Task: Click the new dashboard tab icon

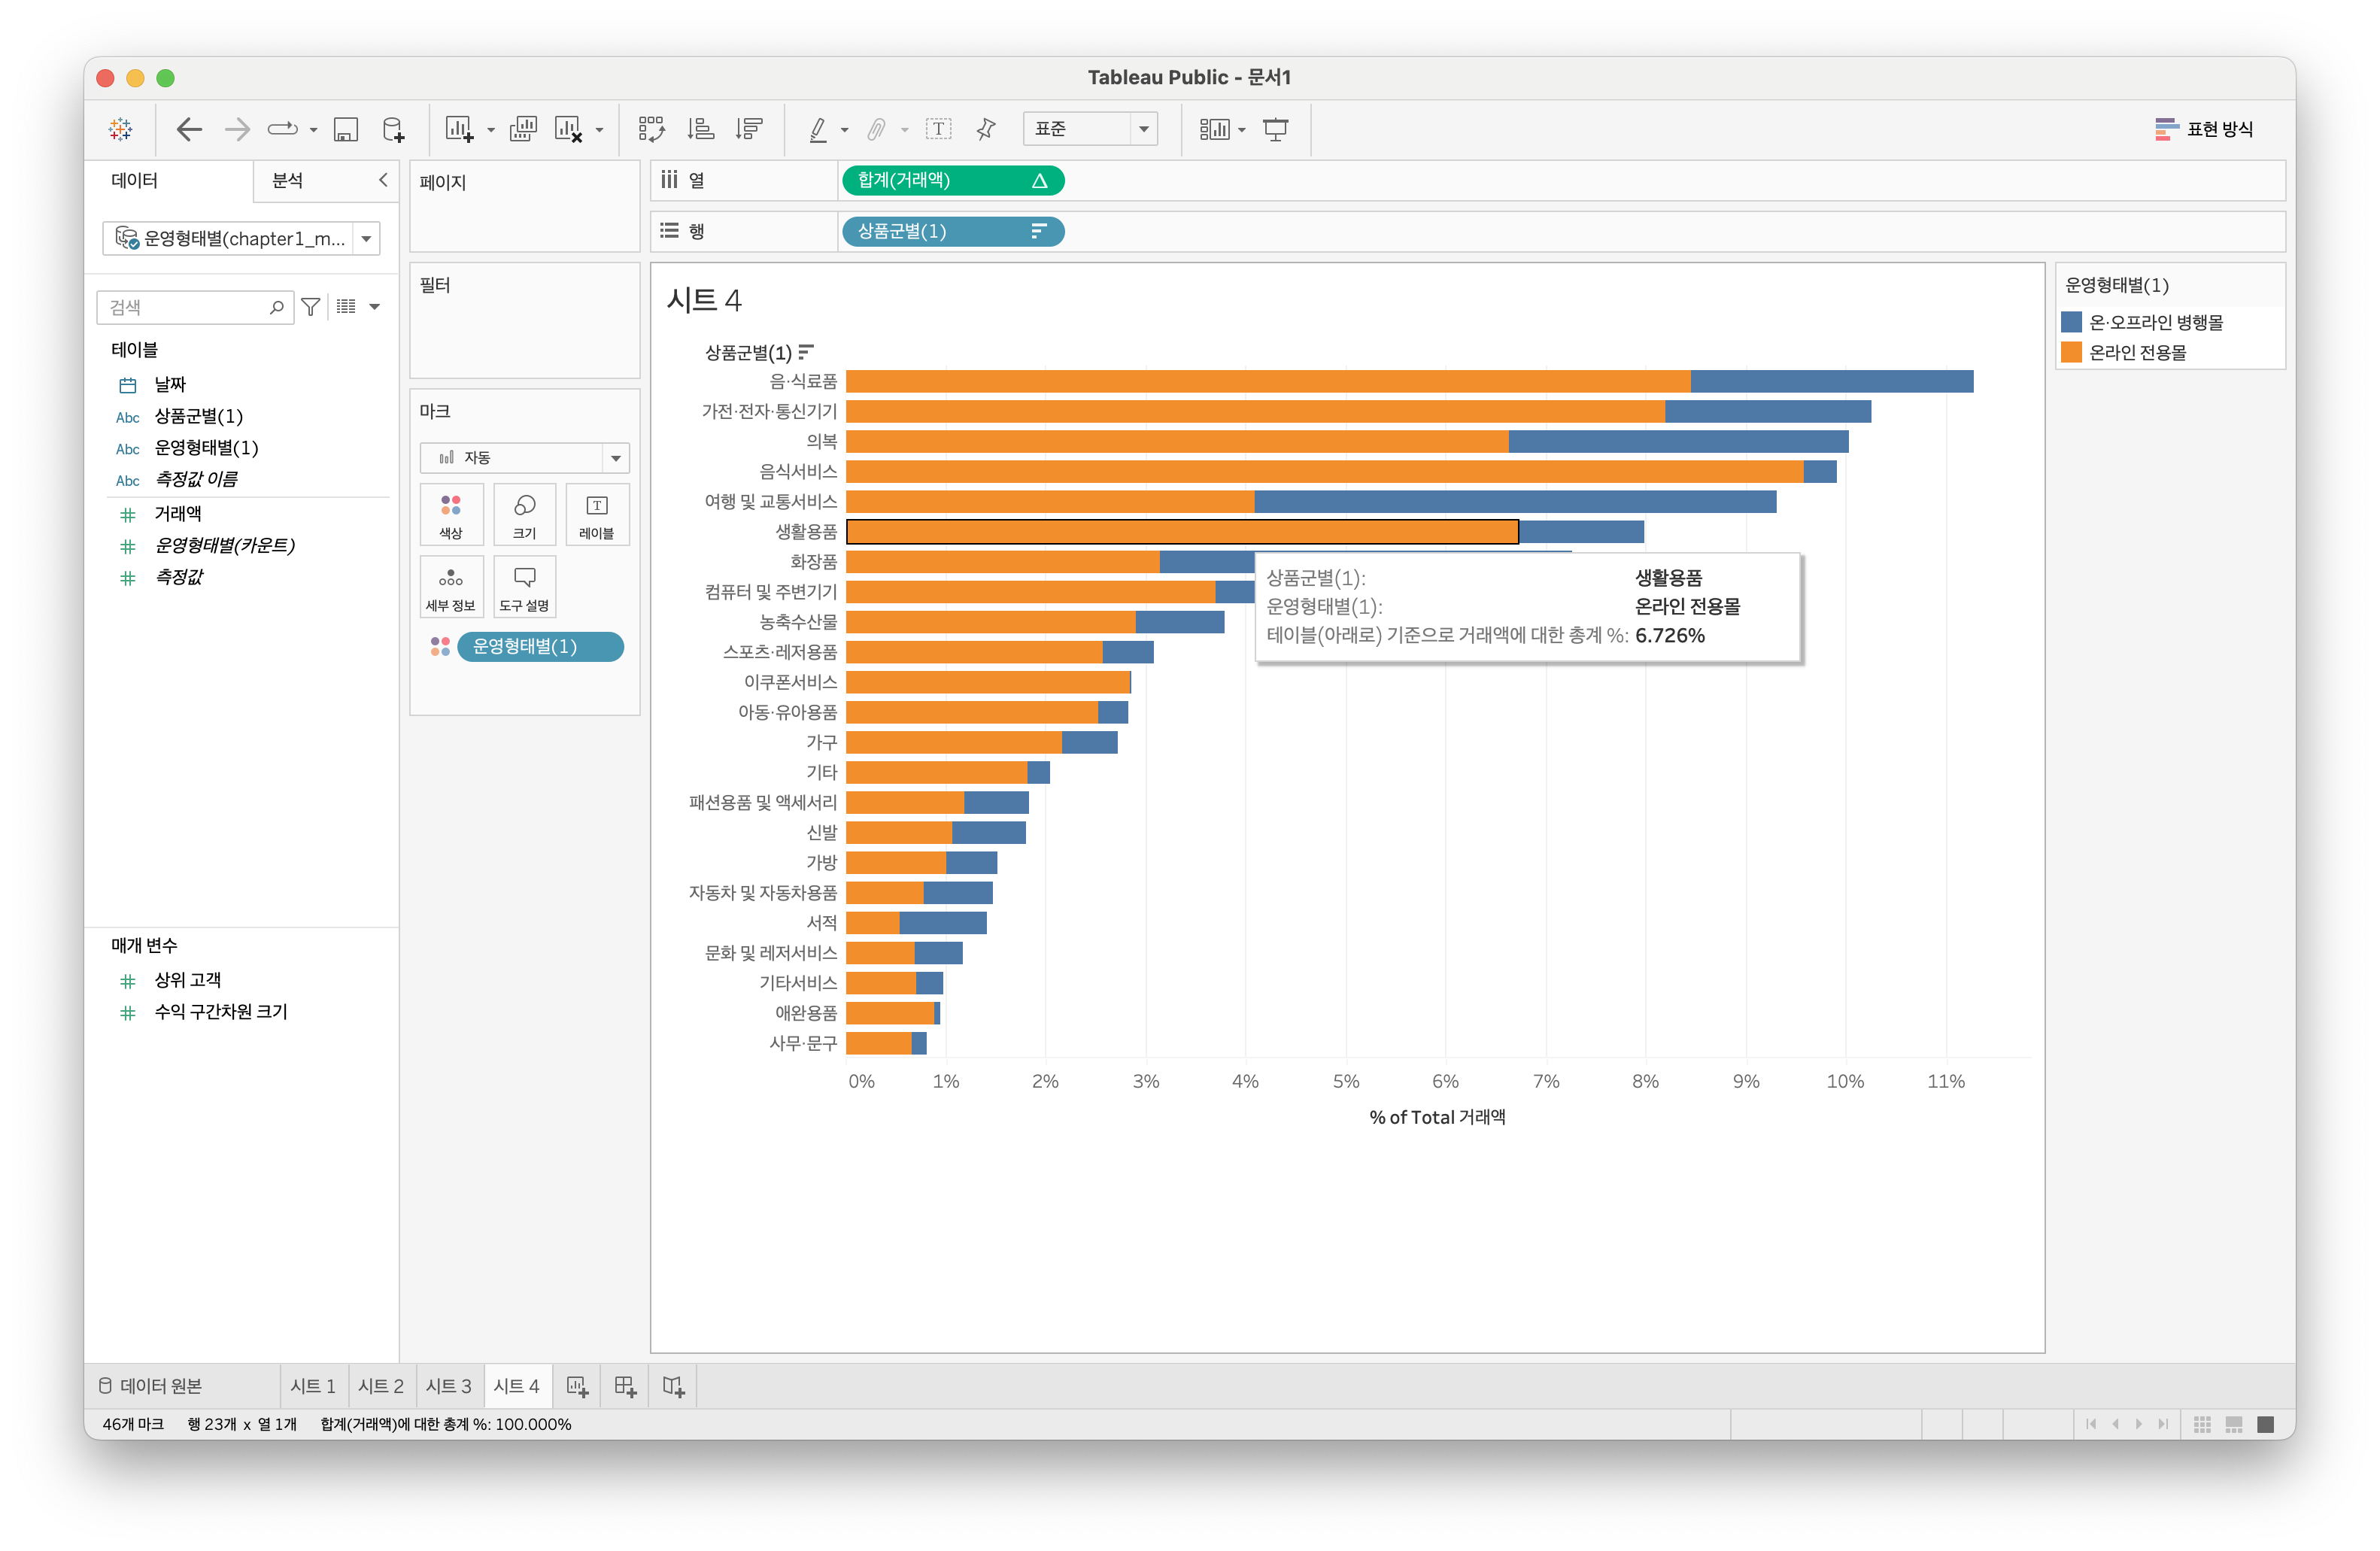Action: [625, 1386]
